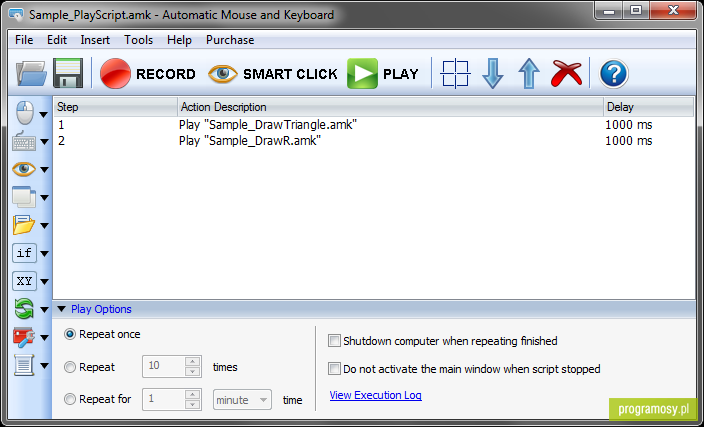704x427 pixels.
Task: Click the keyboard action icon in sidebar
Action: [x=24, y=141]
